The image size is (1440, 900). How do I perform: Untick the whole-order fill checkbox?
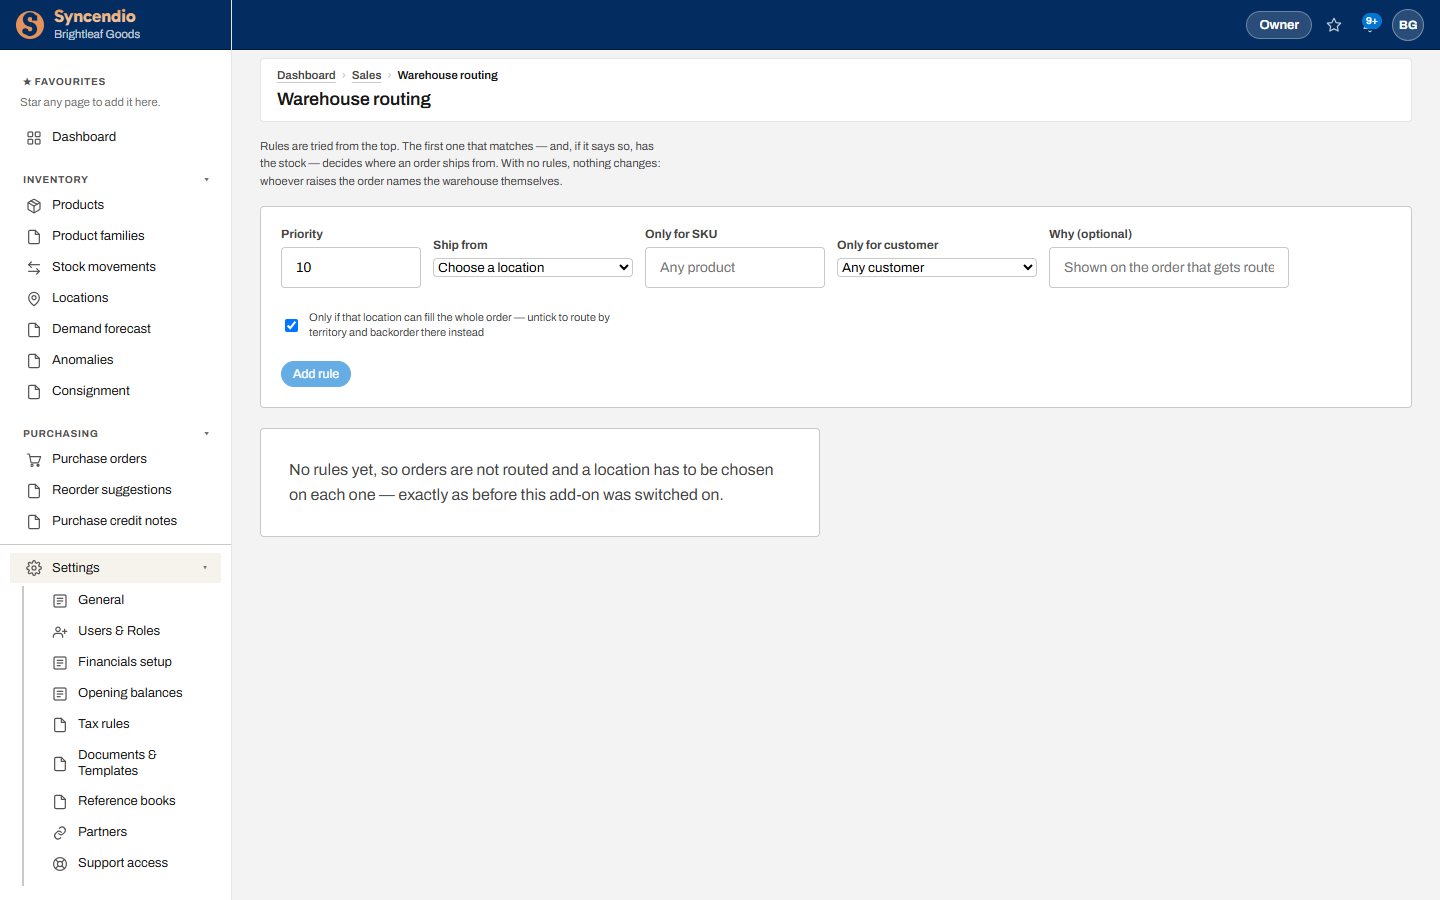coord(291,325)
